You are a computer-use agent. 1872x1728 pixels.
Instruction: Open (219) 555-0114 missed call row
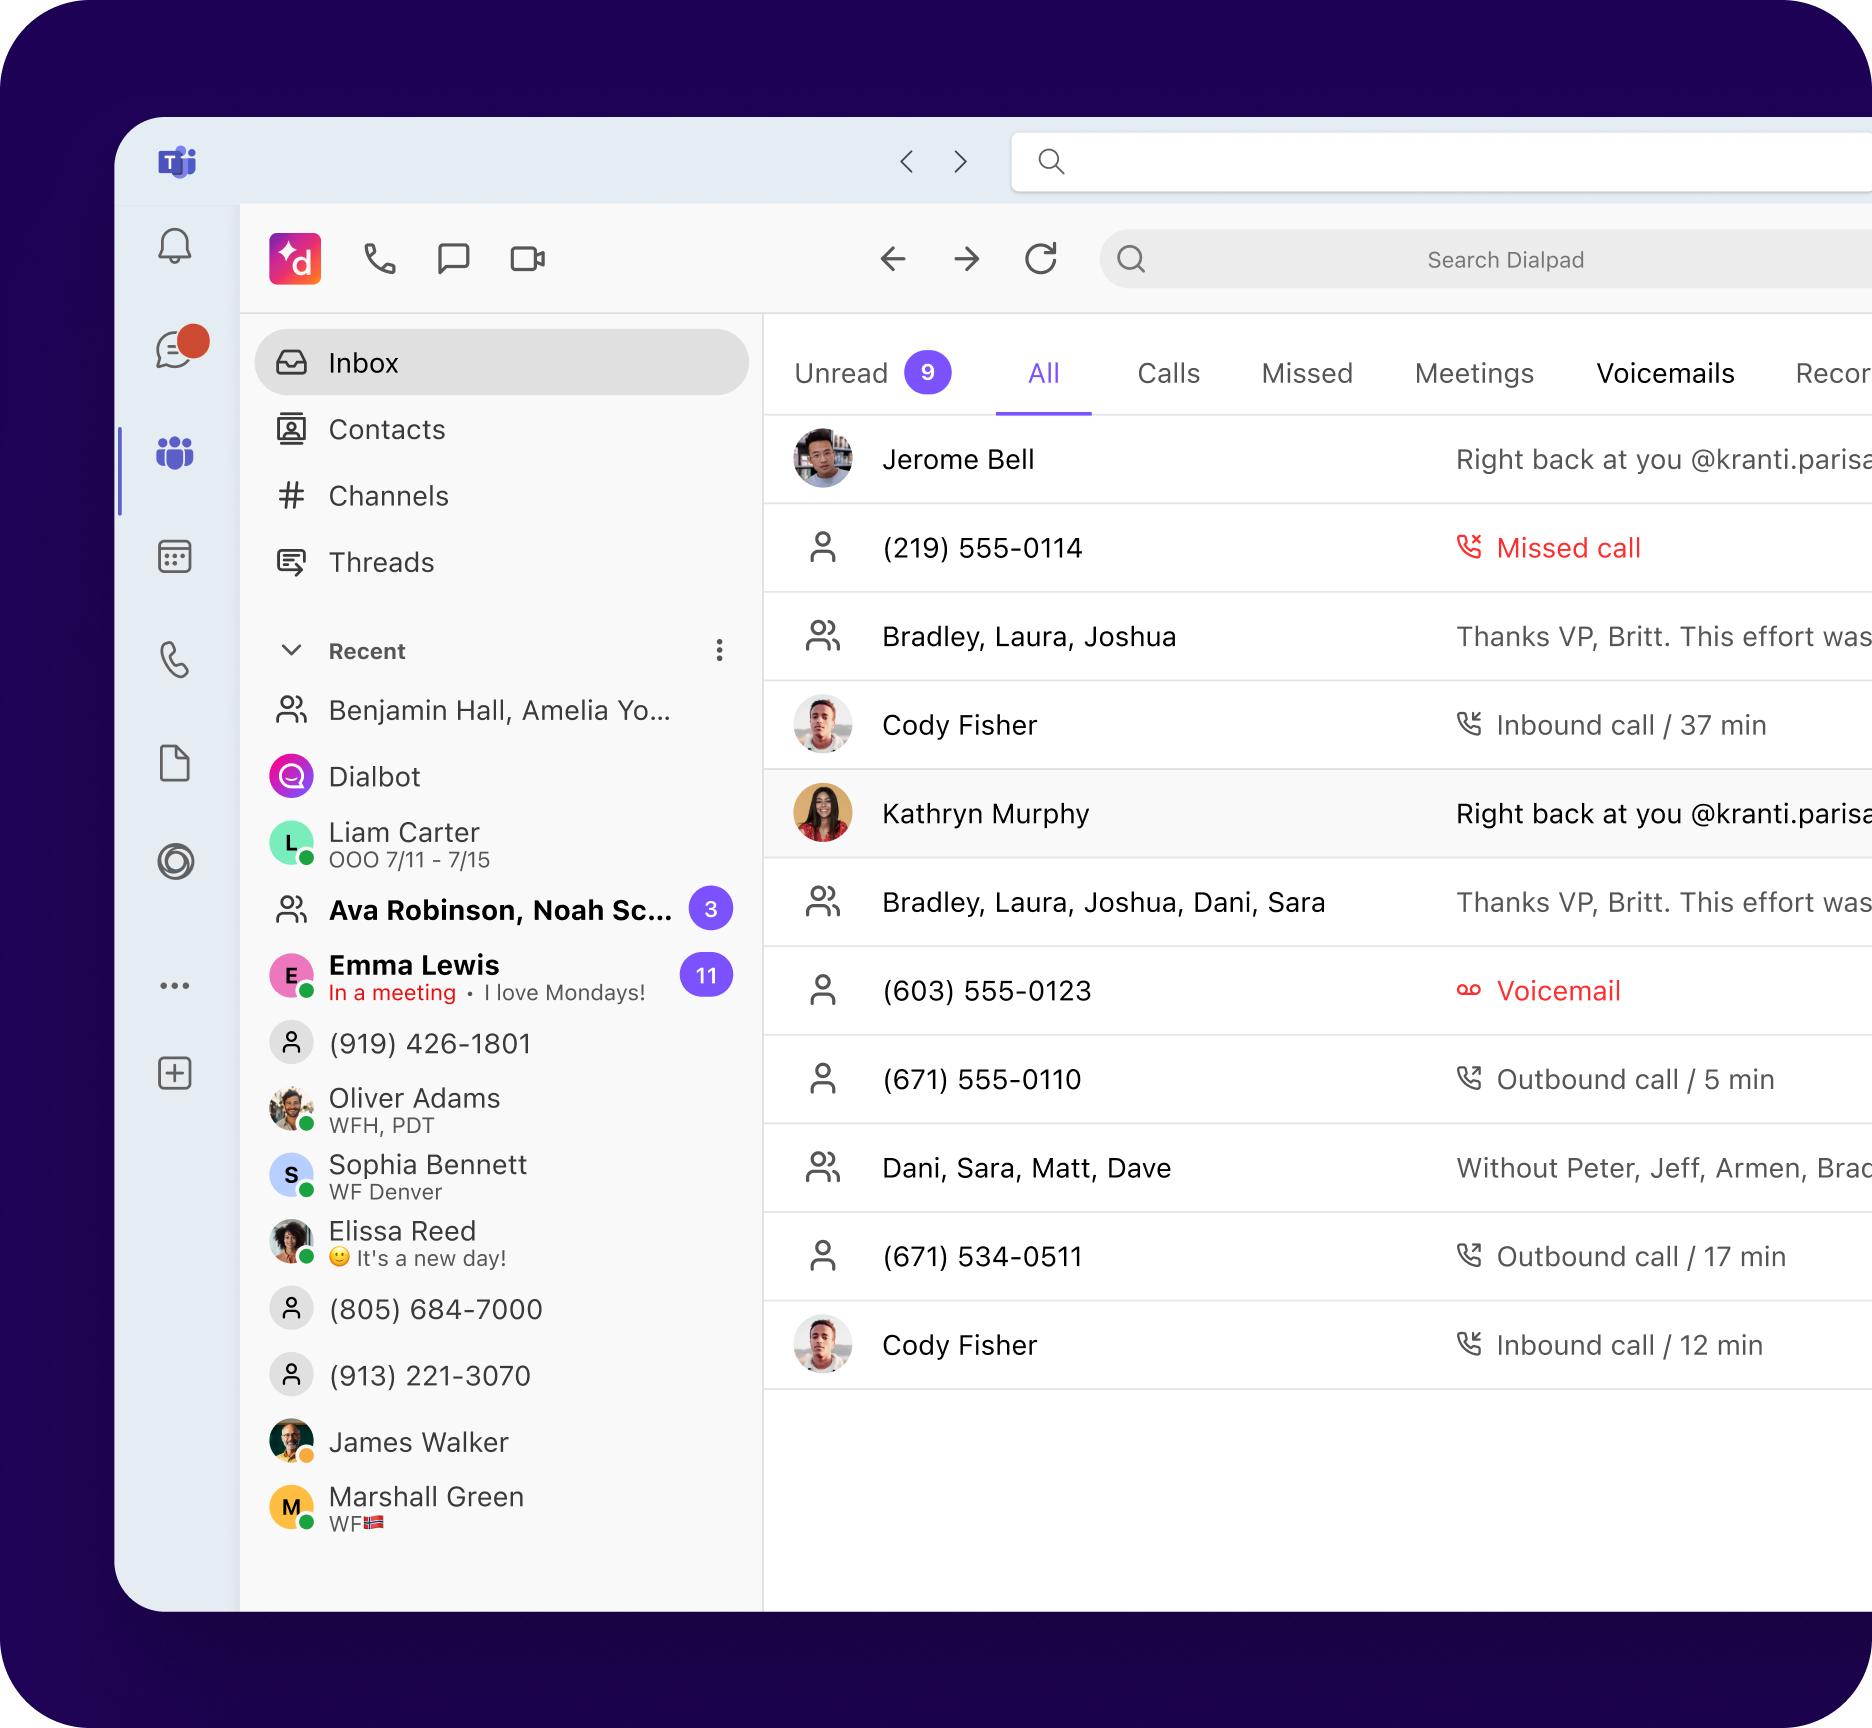coord(1318,548)
